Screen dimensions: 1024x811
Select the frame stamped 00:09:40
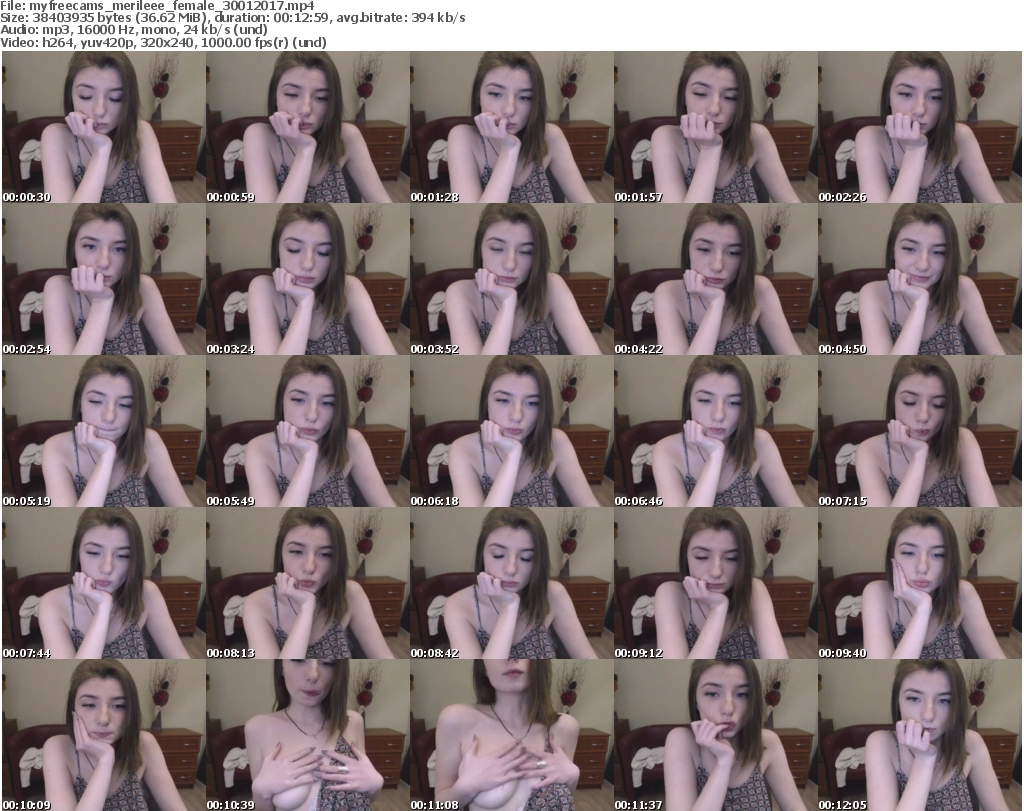(920, 584)
